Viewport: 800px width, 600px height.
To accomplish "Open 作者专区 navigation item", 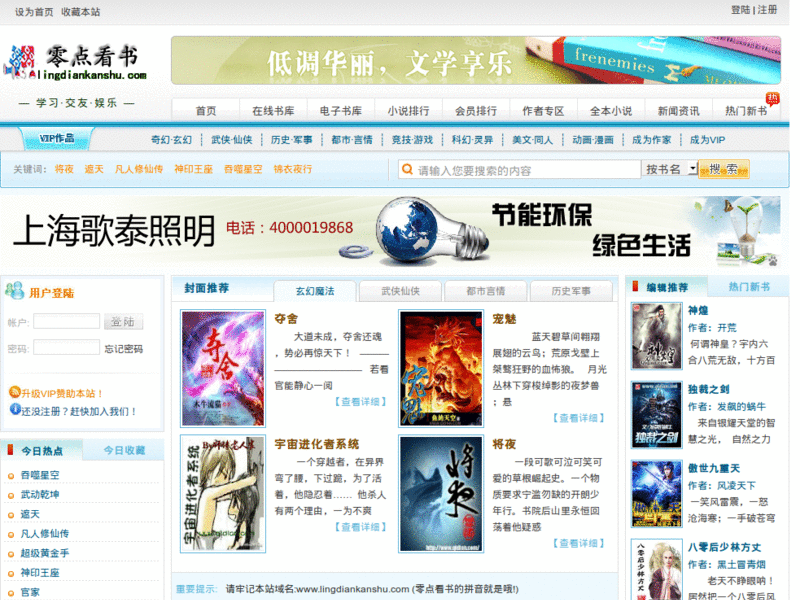I will (543, 111).
